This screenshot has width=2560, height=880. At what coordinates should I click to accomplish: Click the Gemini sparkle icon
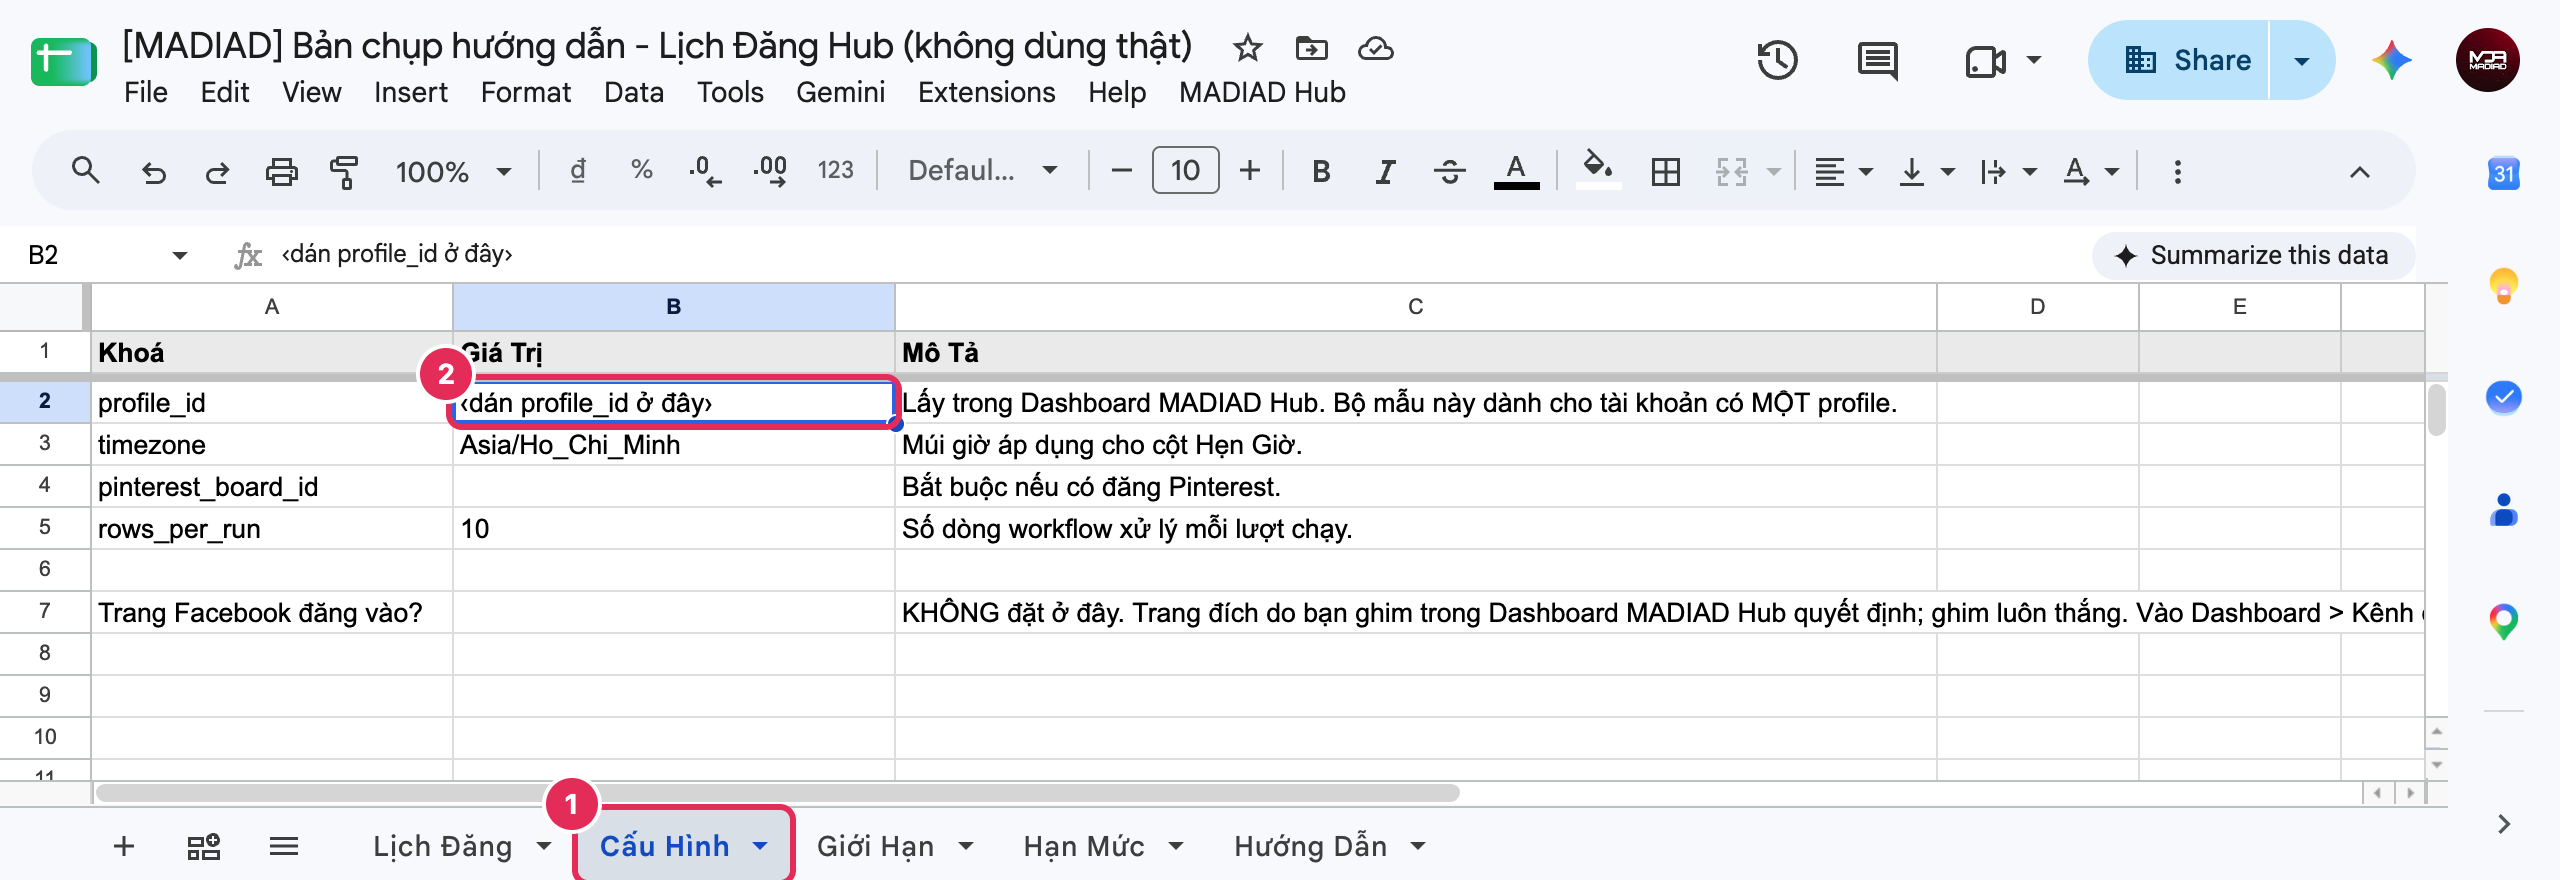(2391, 60)
